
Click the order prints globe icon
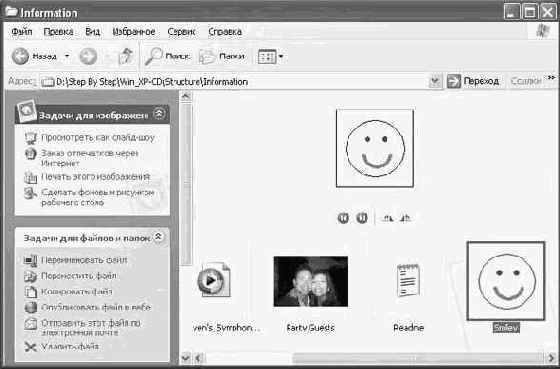coord(30,154)
